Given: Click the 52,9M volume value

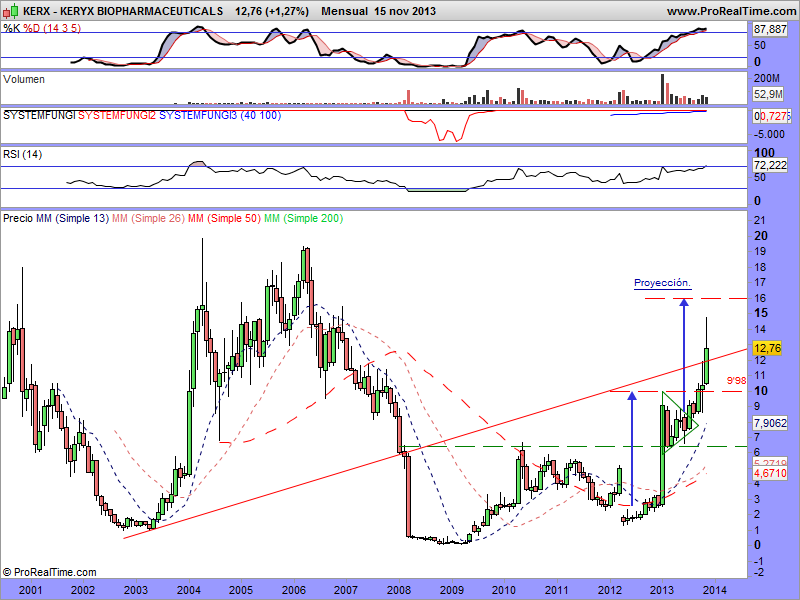Looking at the screenshot, I should point(768,94).
